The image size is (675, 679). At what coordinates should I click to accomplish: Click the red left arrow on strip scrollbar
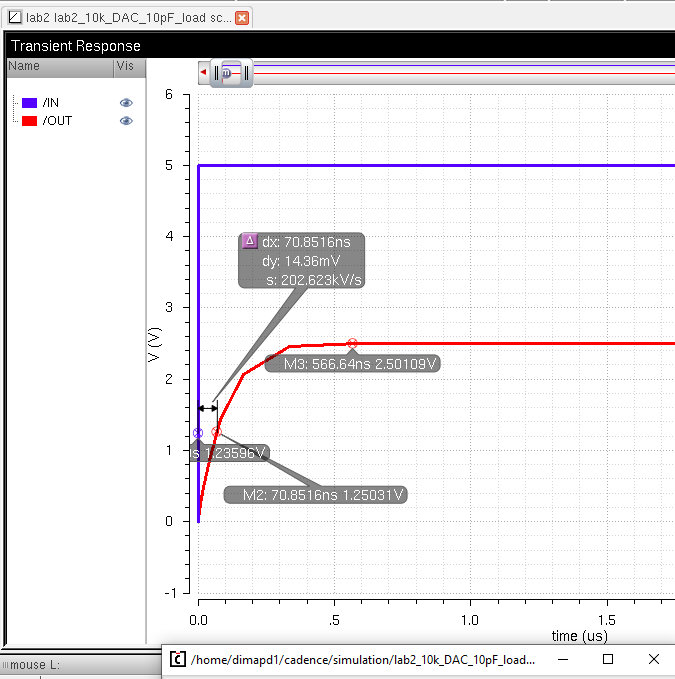pyautogui.click(x=204, y=73)
